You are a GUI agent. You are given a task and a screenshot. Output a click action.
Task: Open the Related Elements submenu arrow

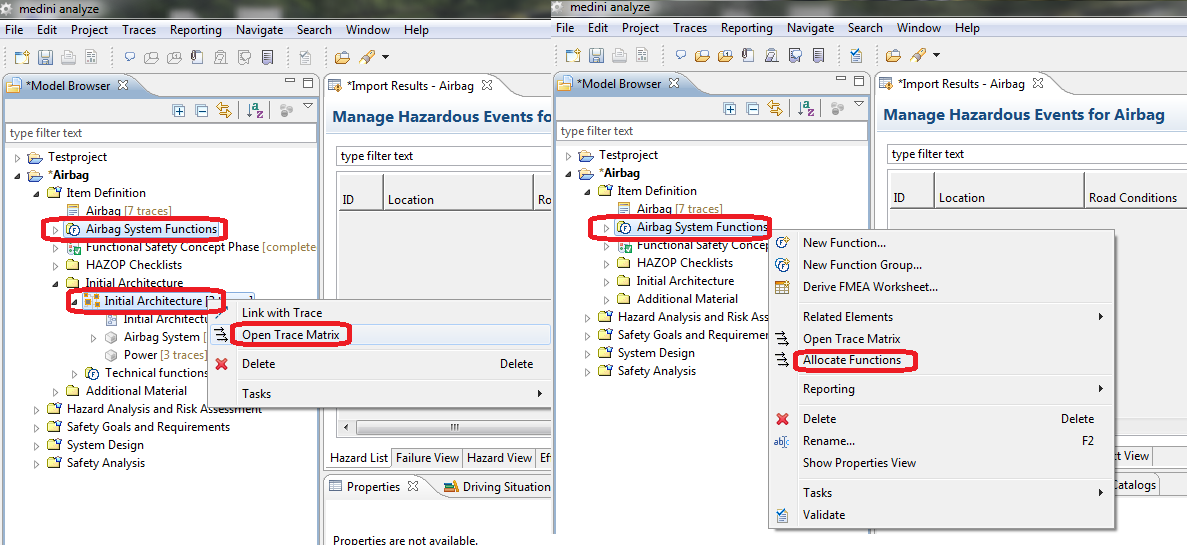pyautogui.click(x=1100, y=317)
